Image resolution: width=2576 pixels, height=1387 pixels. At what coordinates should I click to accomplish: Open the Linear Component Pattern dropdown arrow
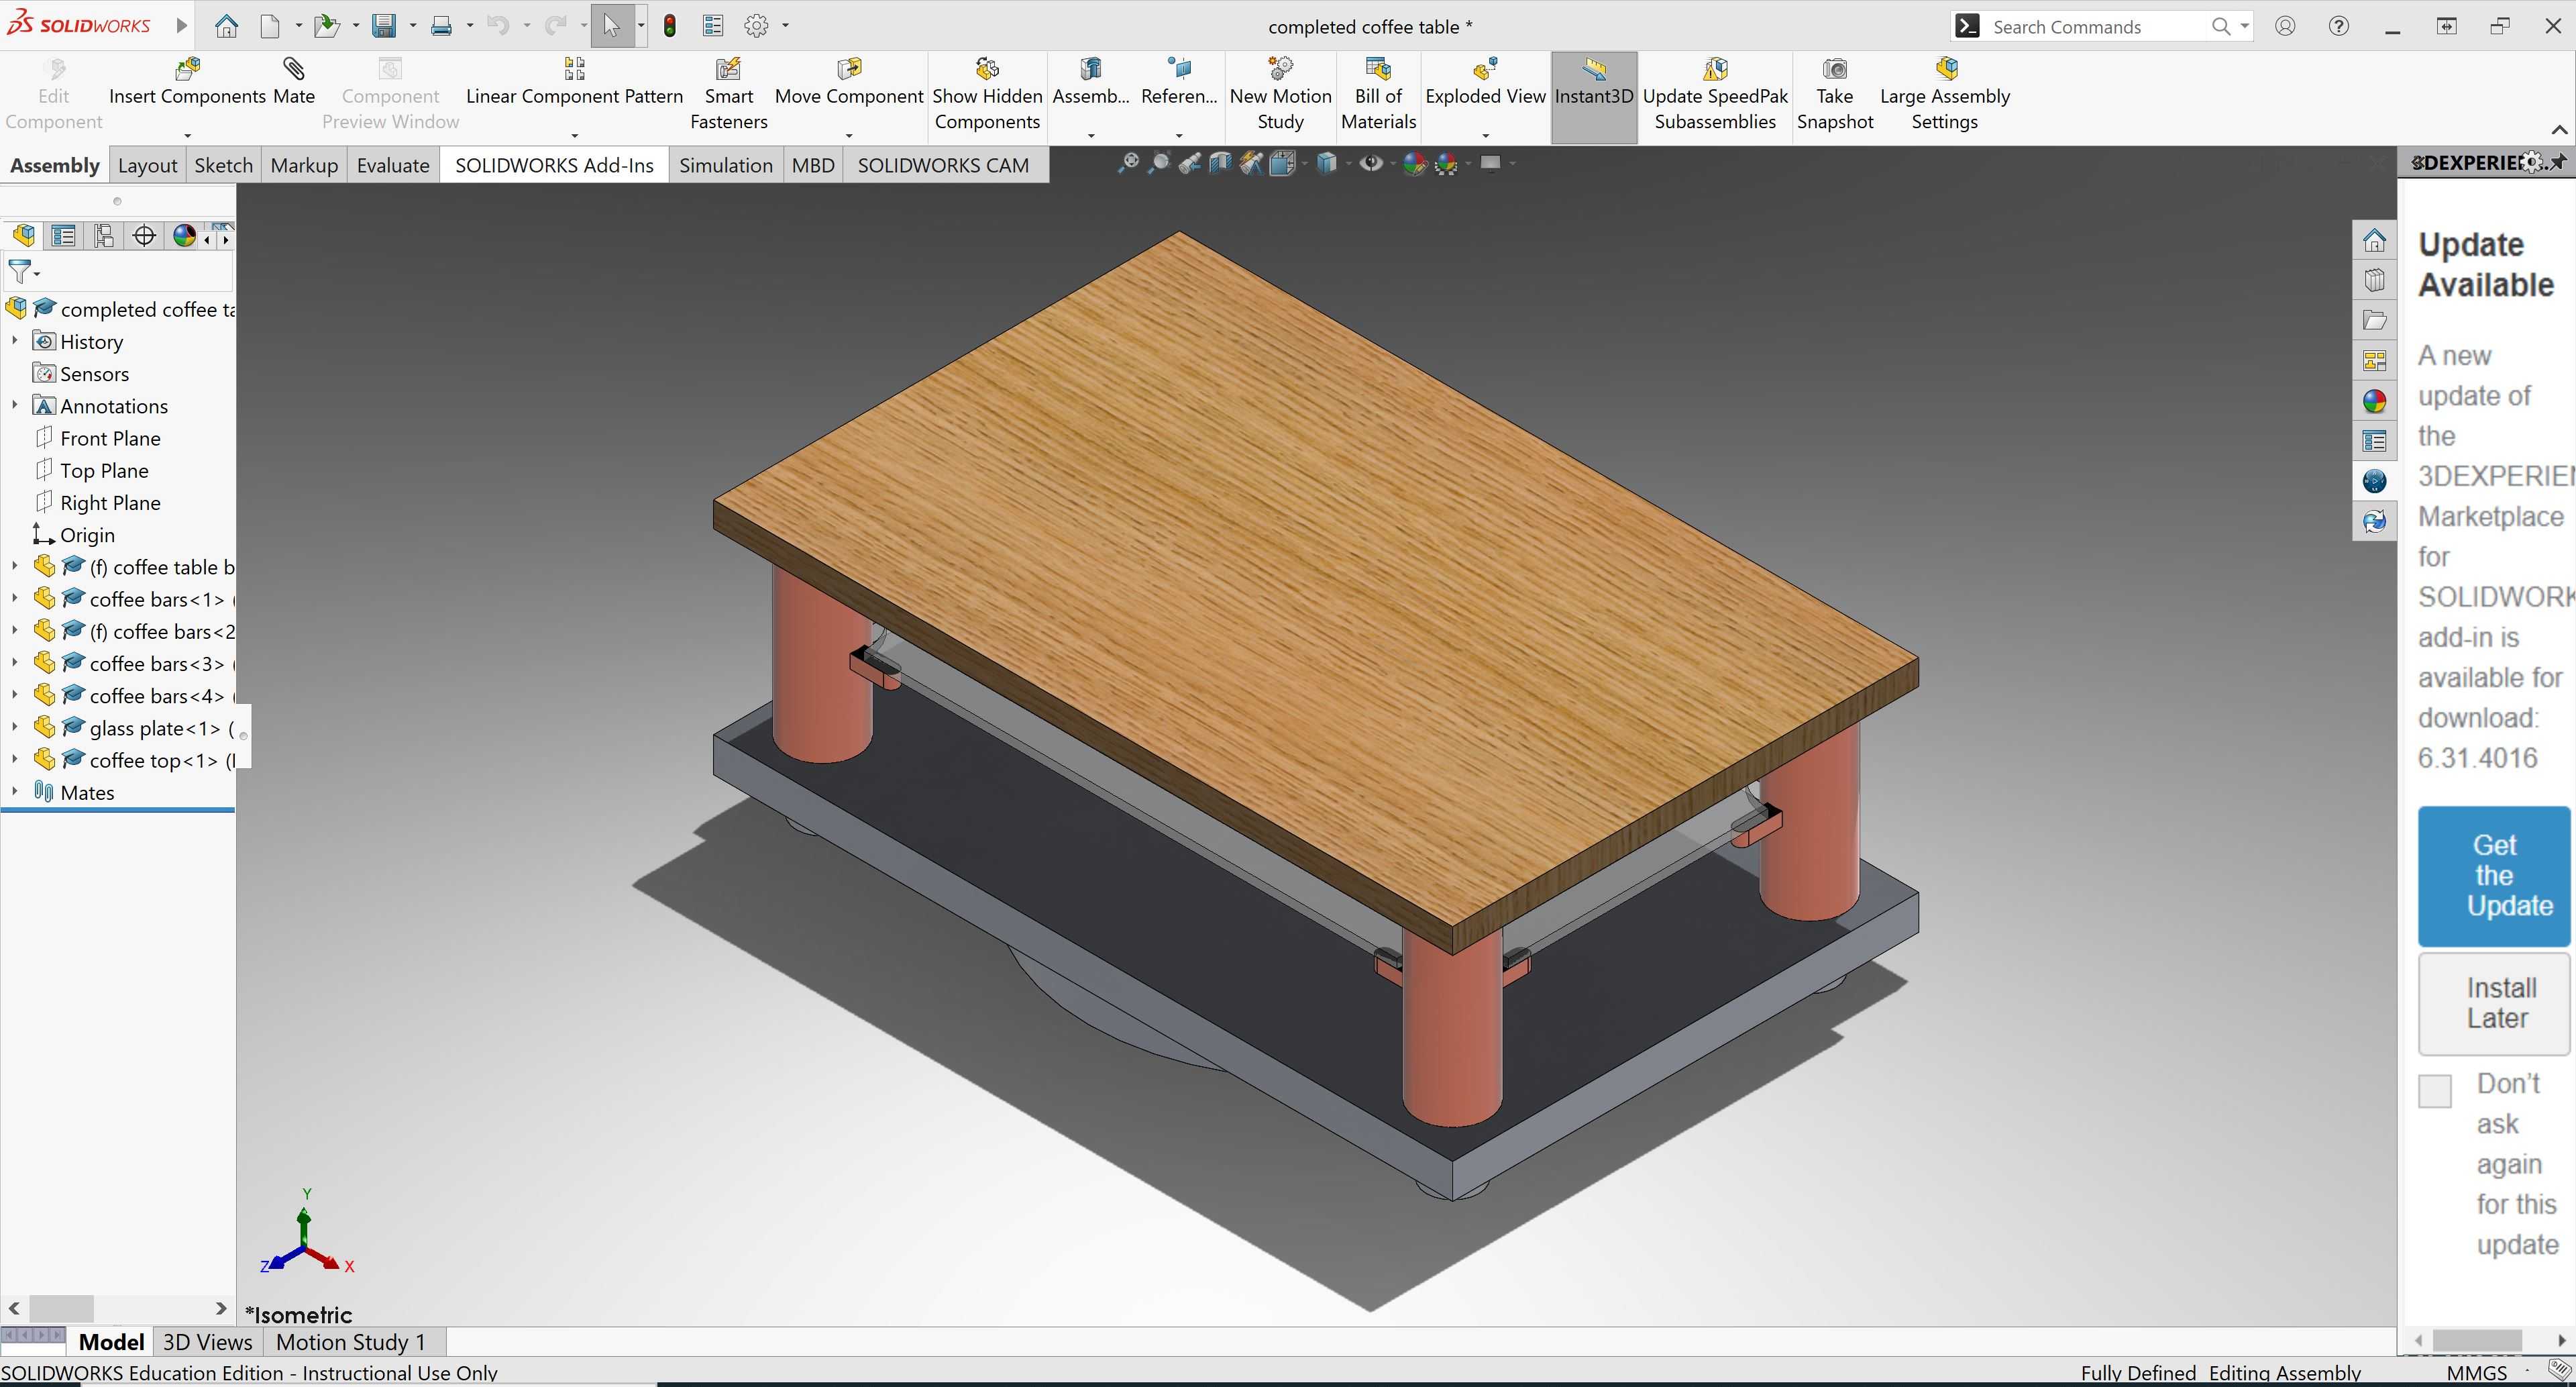(x=575, y=135)
